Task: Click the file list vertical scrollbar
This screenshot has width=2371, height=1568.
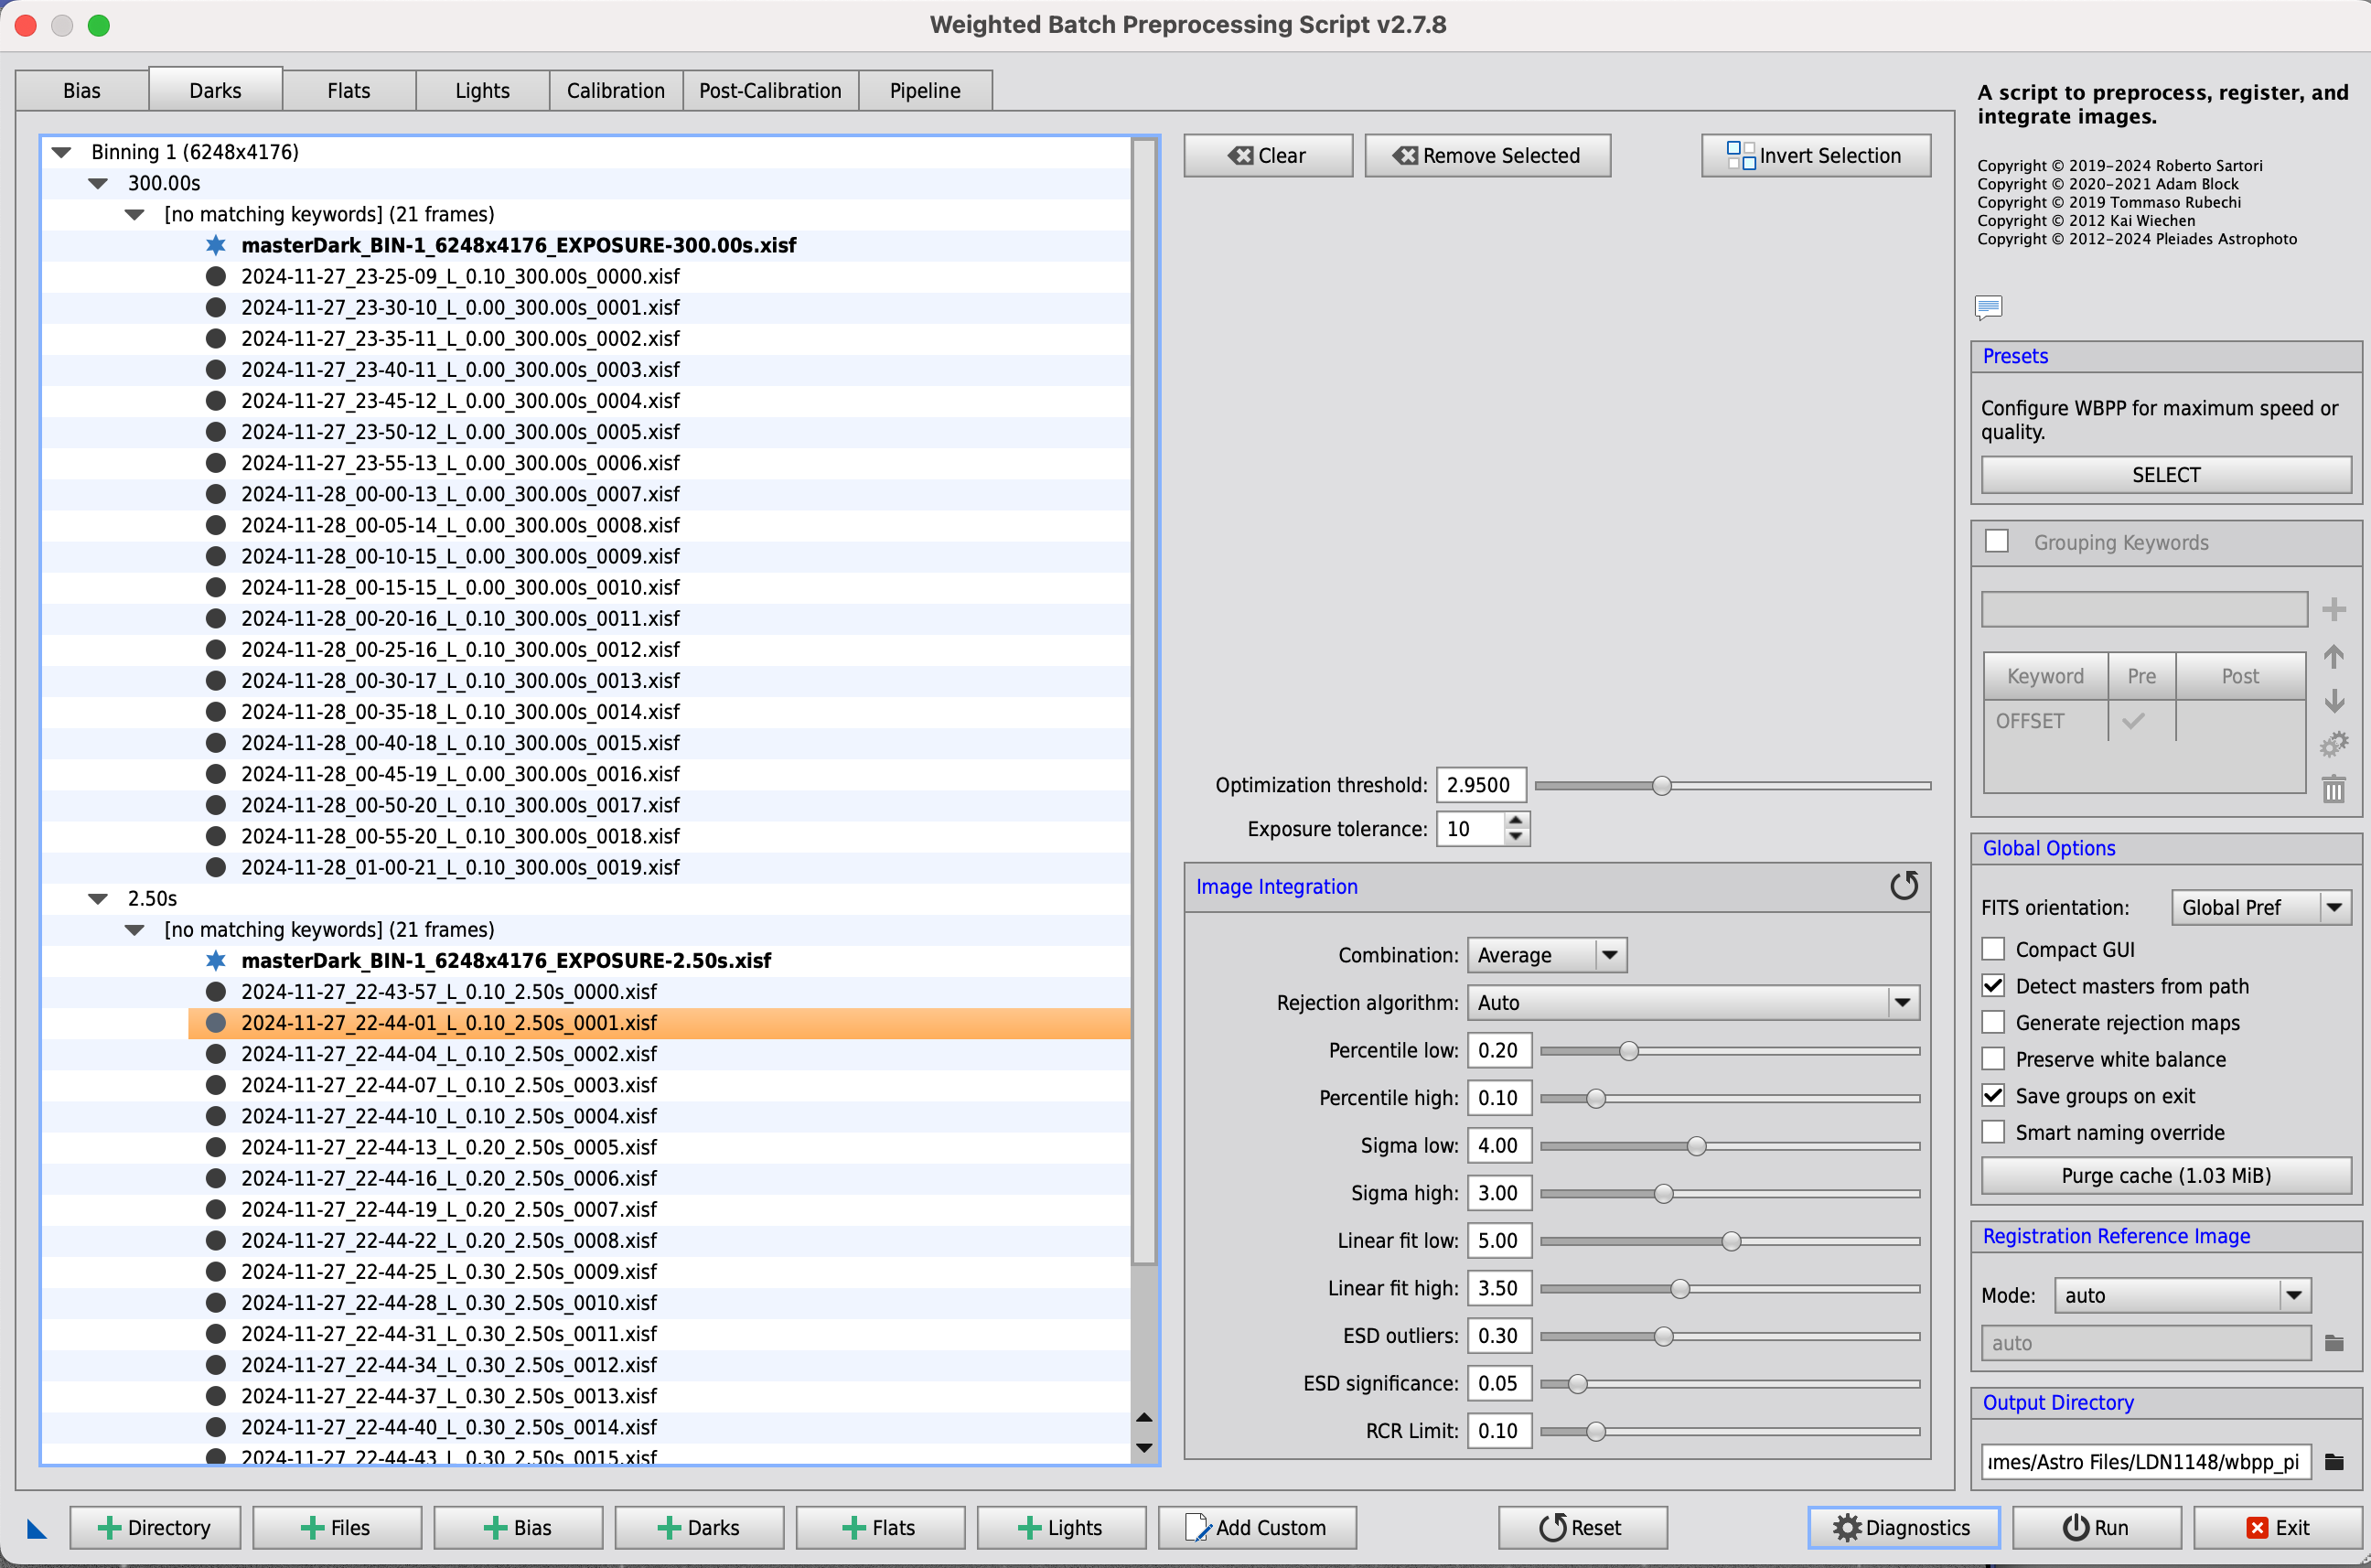Action: pos(1144,700)
